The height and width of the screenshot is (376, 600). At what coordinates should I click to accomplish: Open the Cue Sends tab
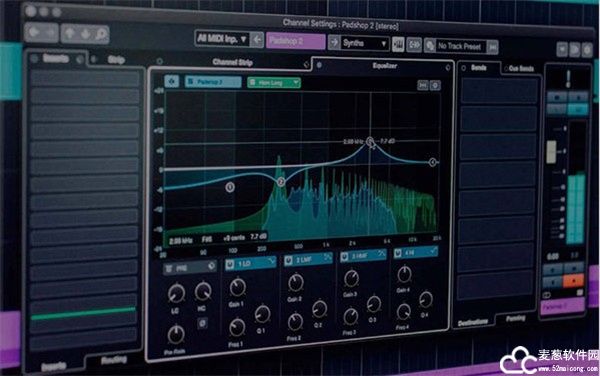521,69
